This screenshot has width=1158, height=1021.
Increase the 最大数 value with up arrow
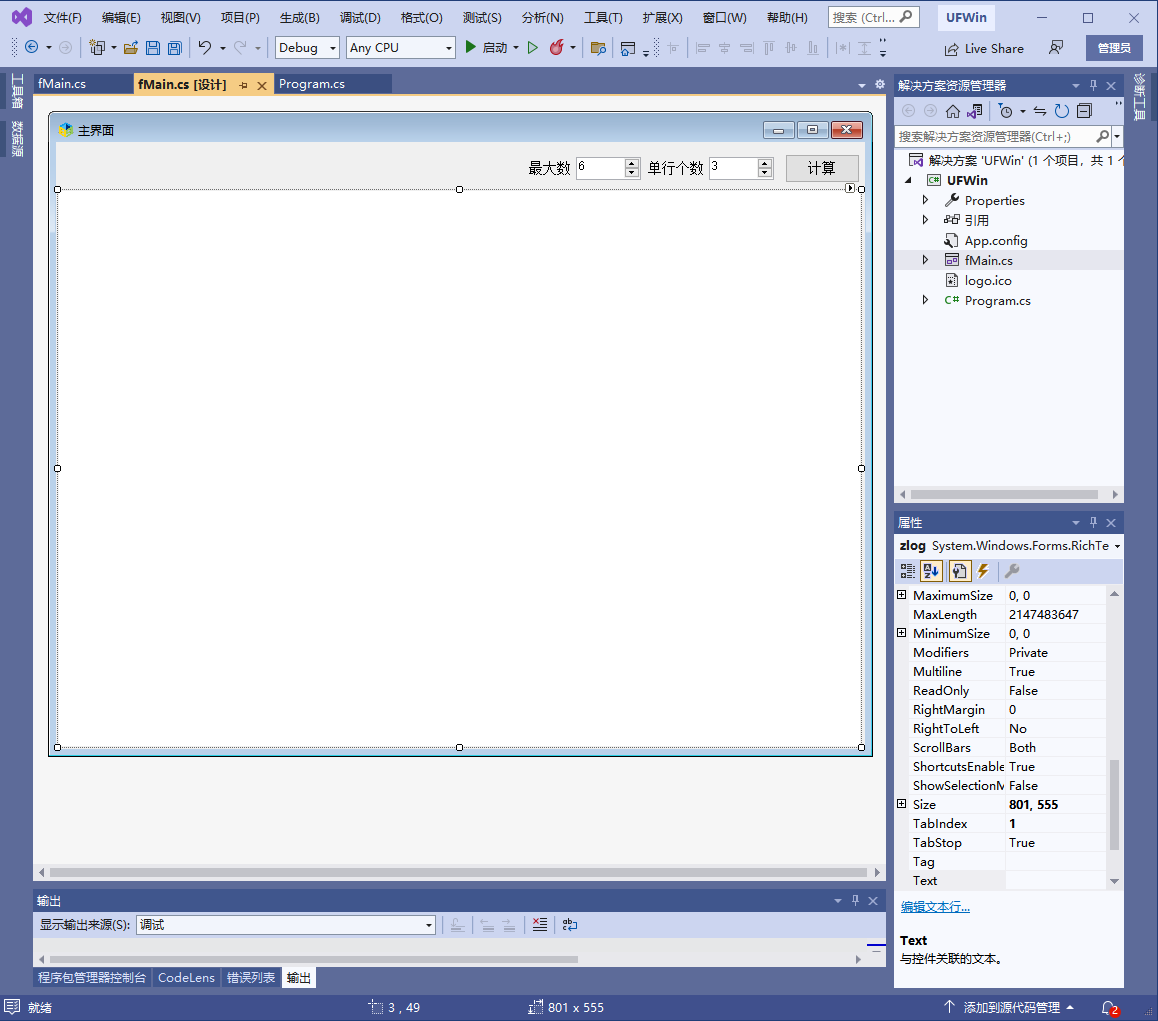631,163
